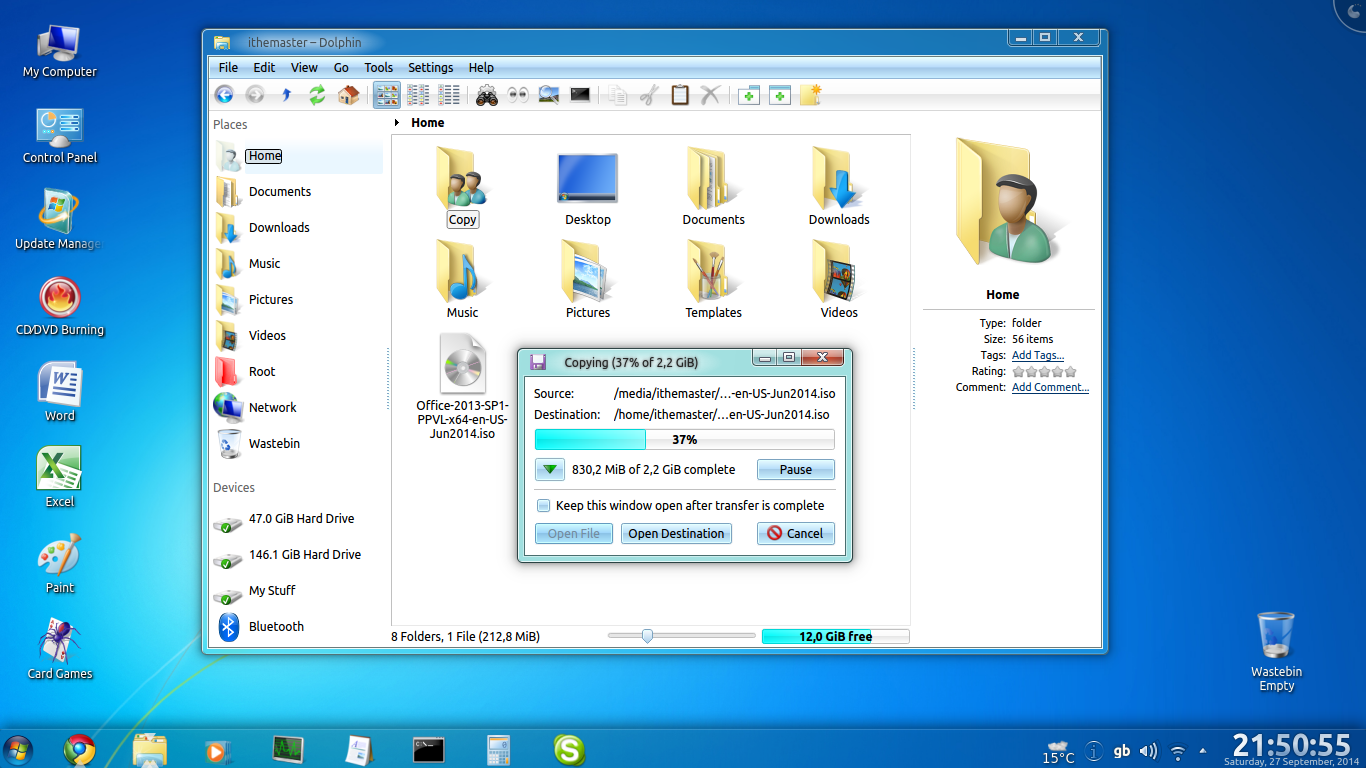Pause the file copy transfer
The image size is (1366, 768).
[796, 470]
